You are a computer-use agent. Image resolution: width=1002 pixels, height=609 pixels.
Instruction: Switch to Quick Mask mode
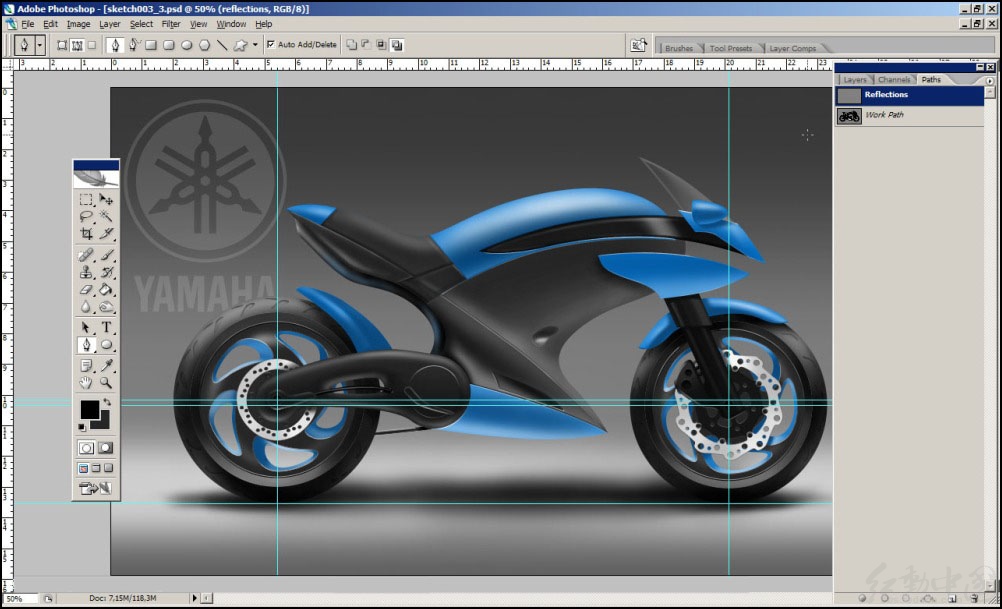coord(106,448)
